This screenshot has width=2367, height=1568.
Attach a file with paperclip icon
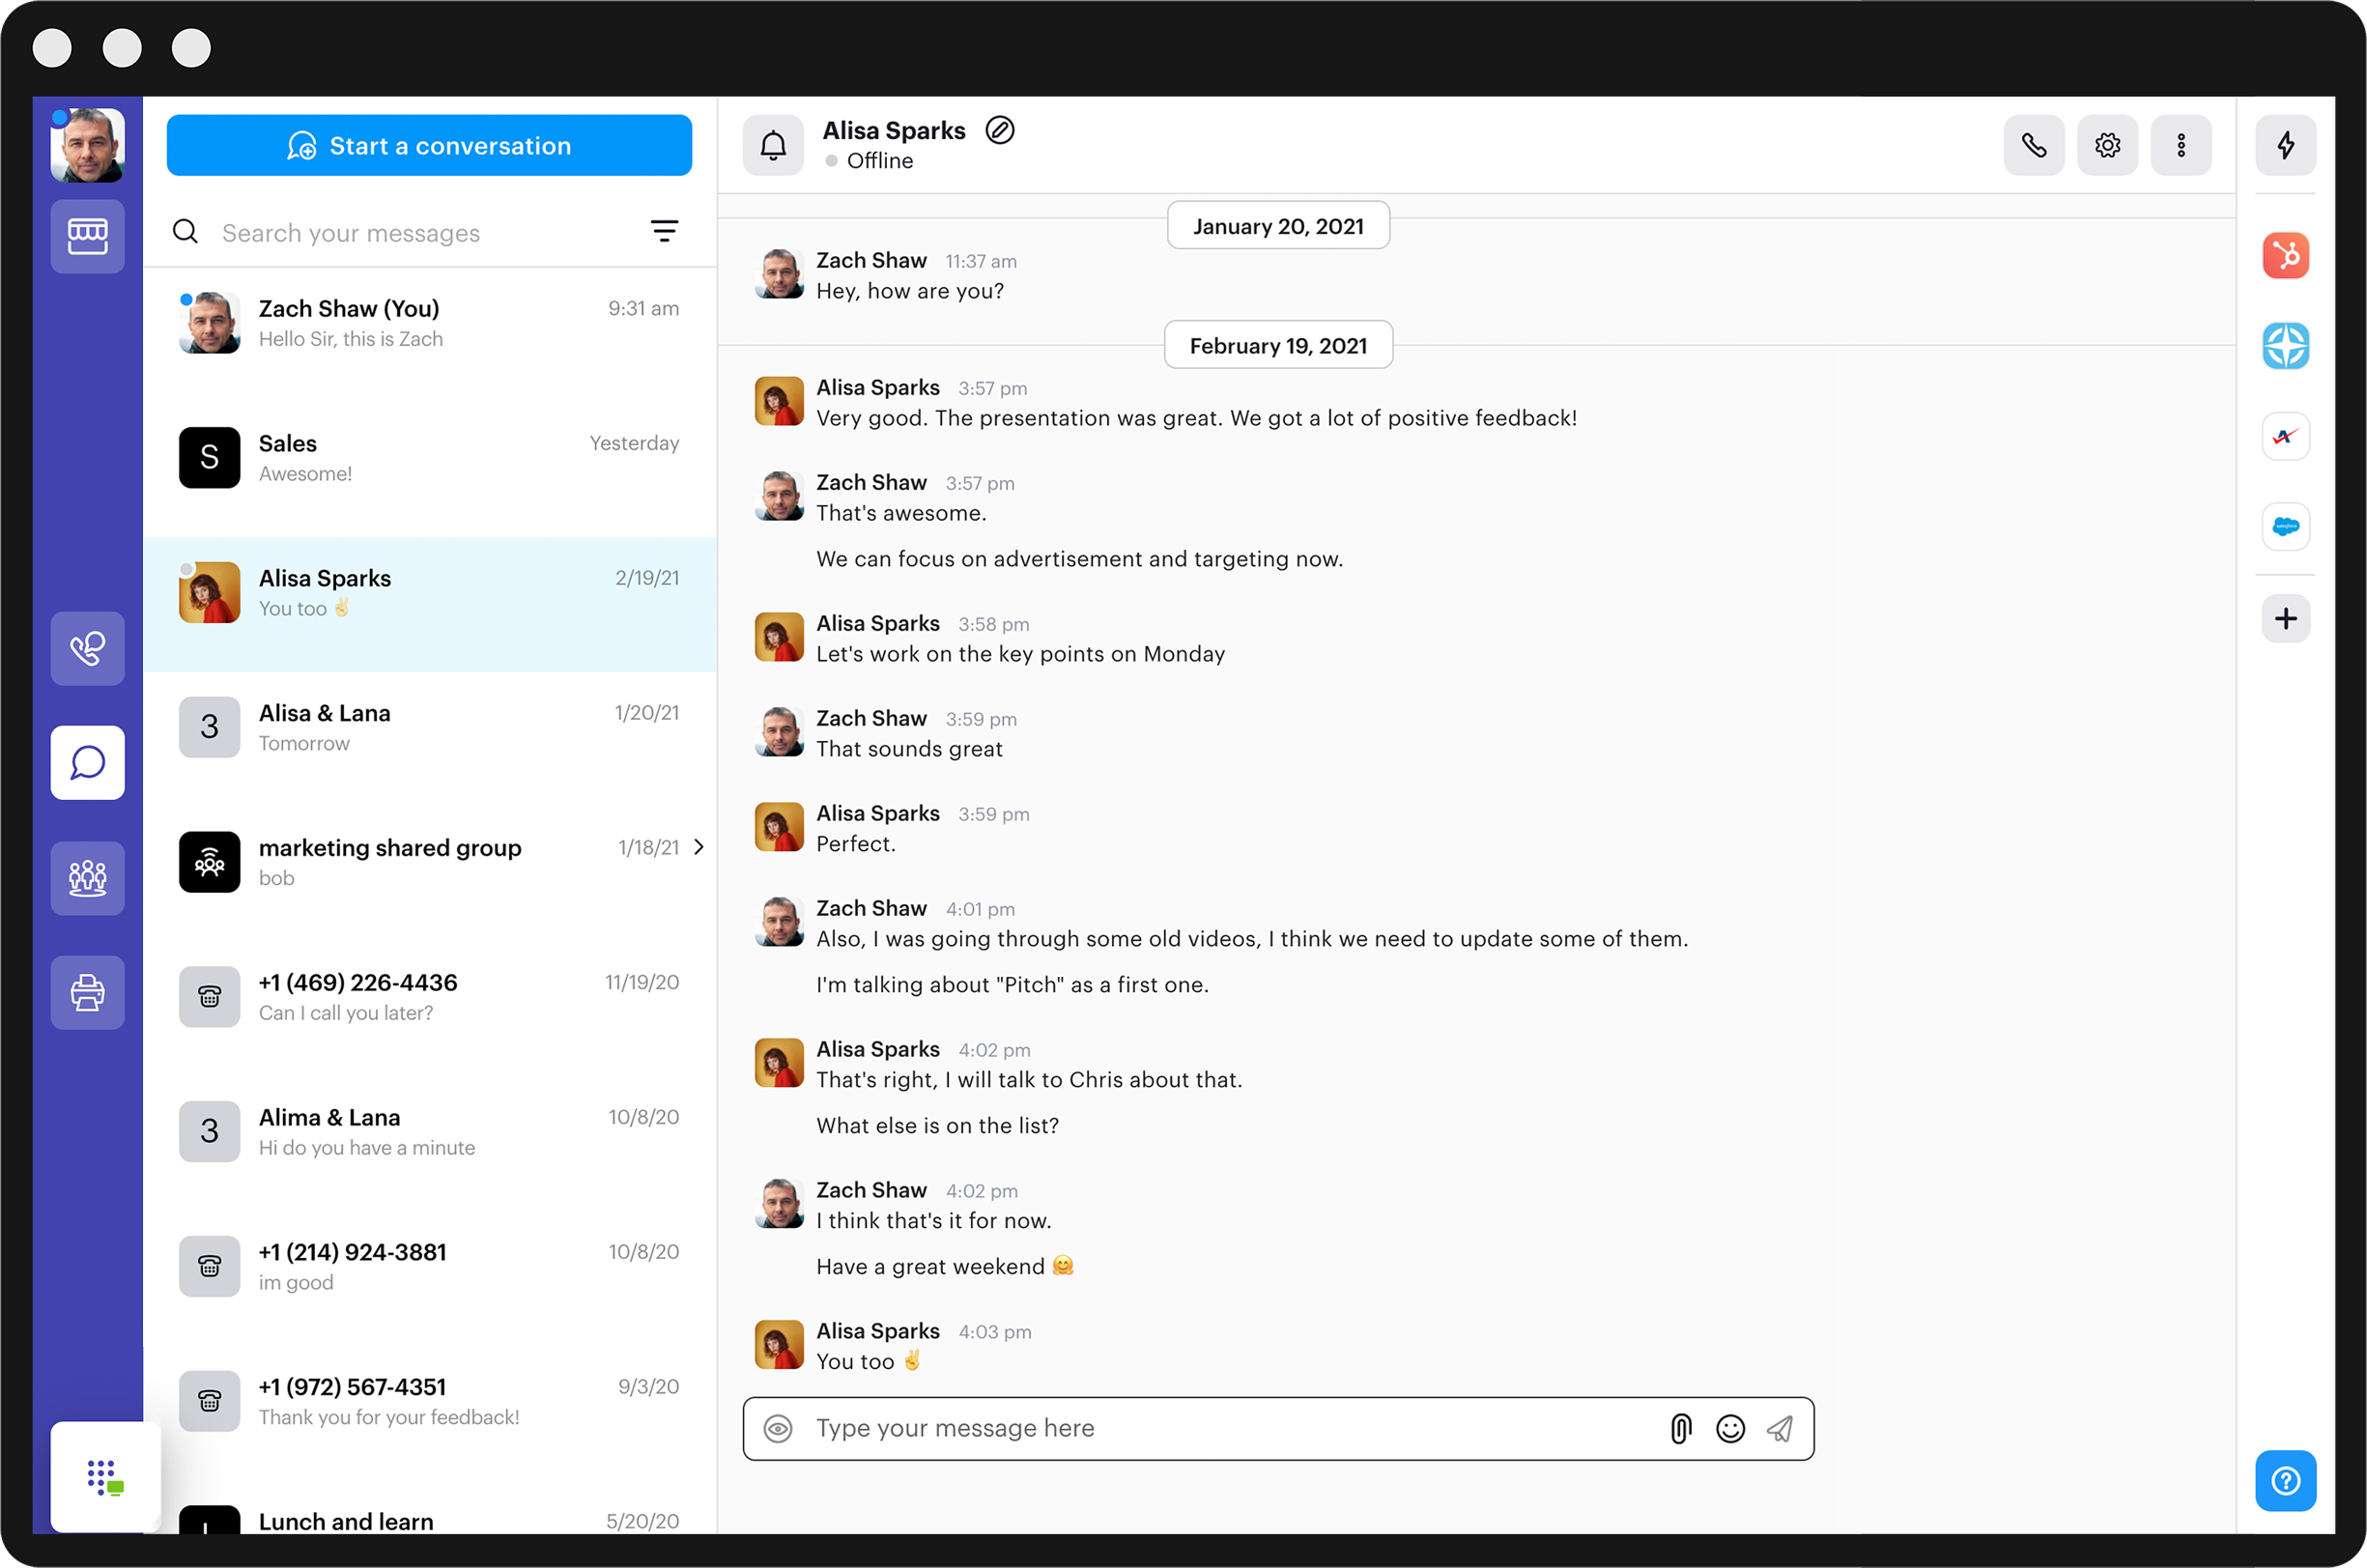point(1681,1429)
